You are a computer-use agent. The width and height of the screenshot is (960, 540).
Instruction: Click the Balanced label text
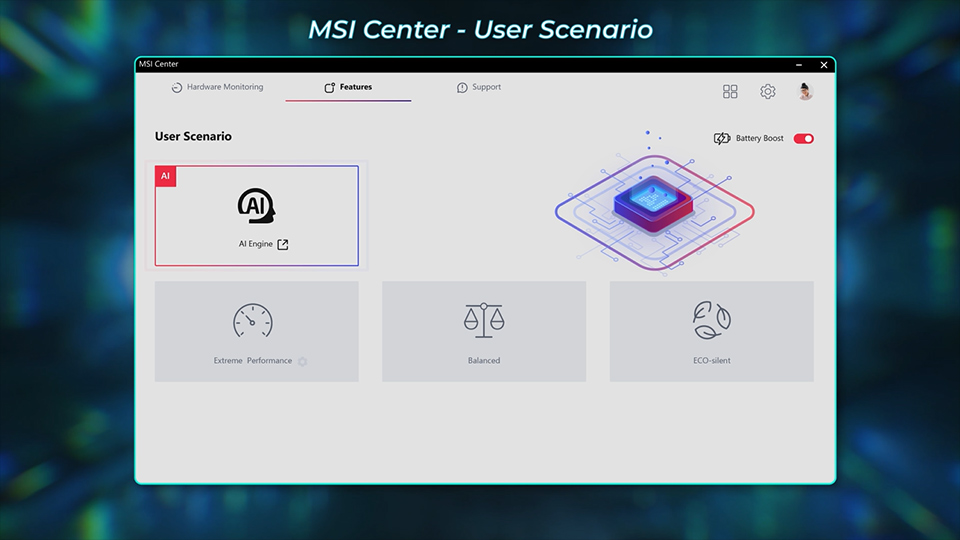484,361
